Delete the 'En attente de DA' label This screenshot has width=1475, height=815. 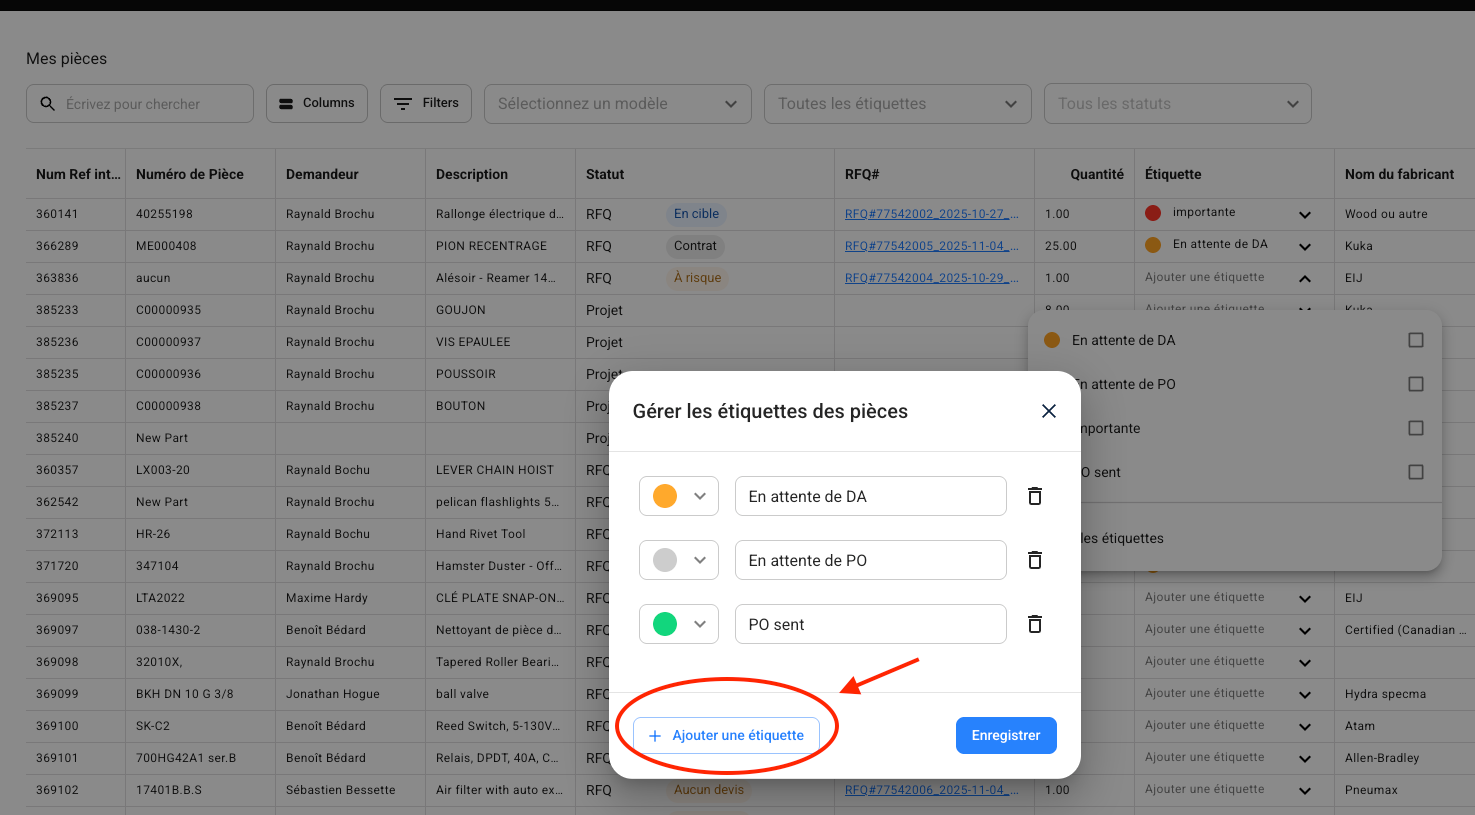click(x=1035, y=496)
